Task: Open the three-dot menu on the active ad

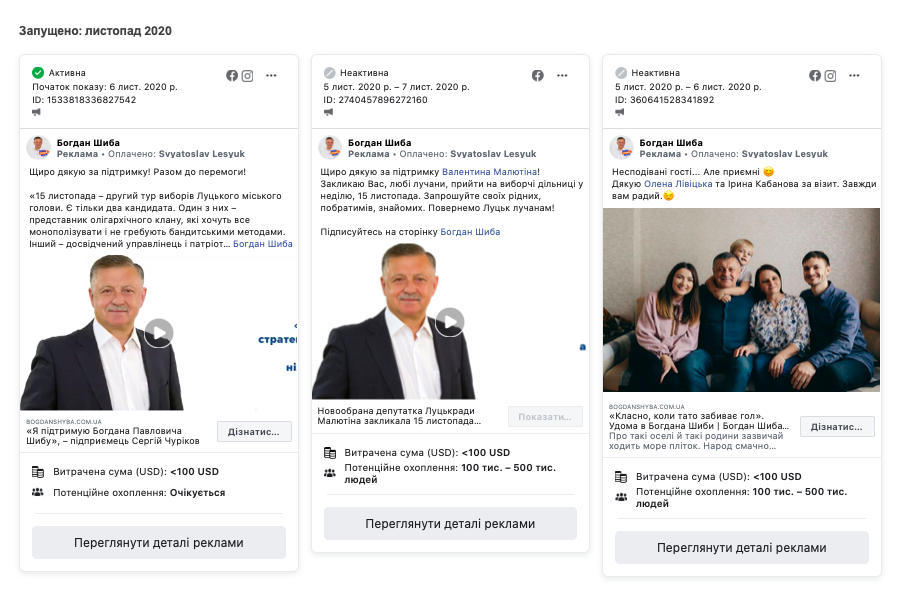Action: pyautogui.click(x=271, y=75)
